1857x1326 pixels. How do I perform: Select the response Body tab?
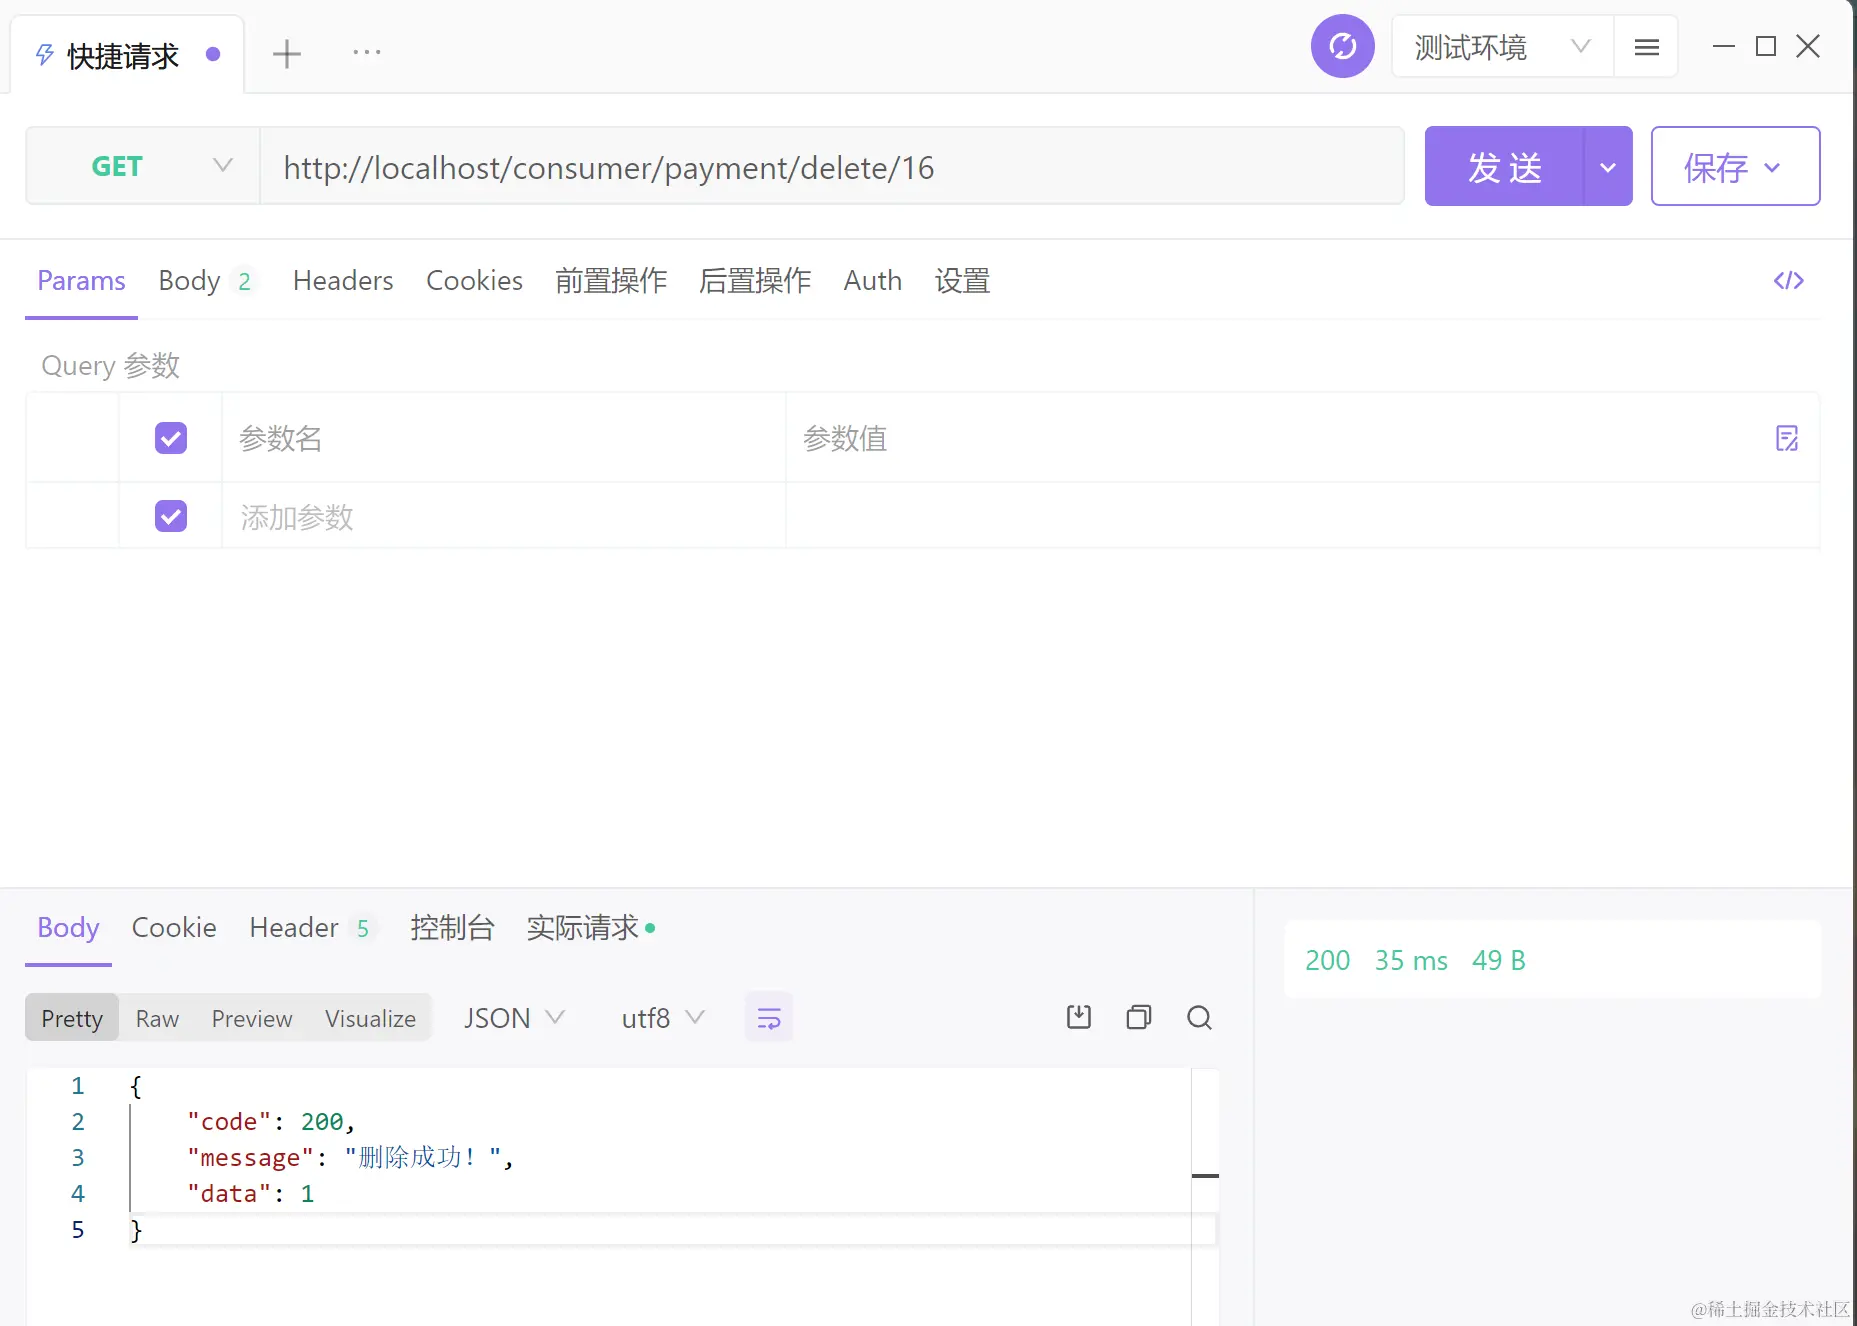point(68,928)
